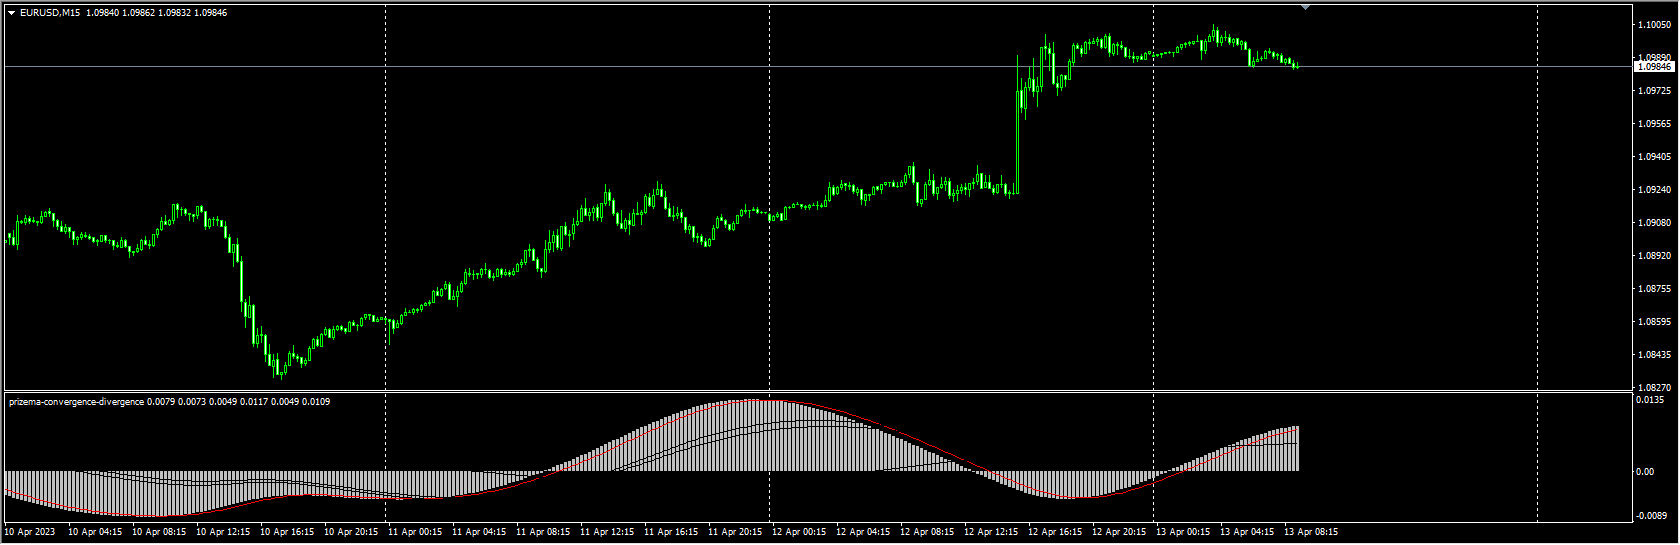Click the 10 Apr 2023 time label
The height and width of the screenshot is (545, 1680).
30,532
